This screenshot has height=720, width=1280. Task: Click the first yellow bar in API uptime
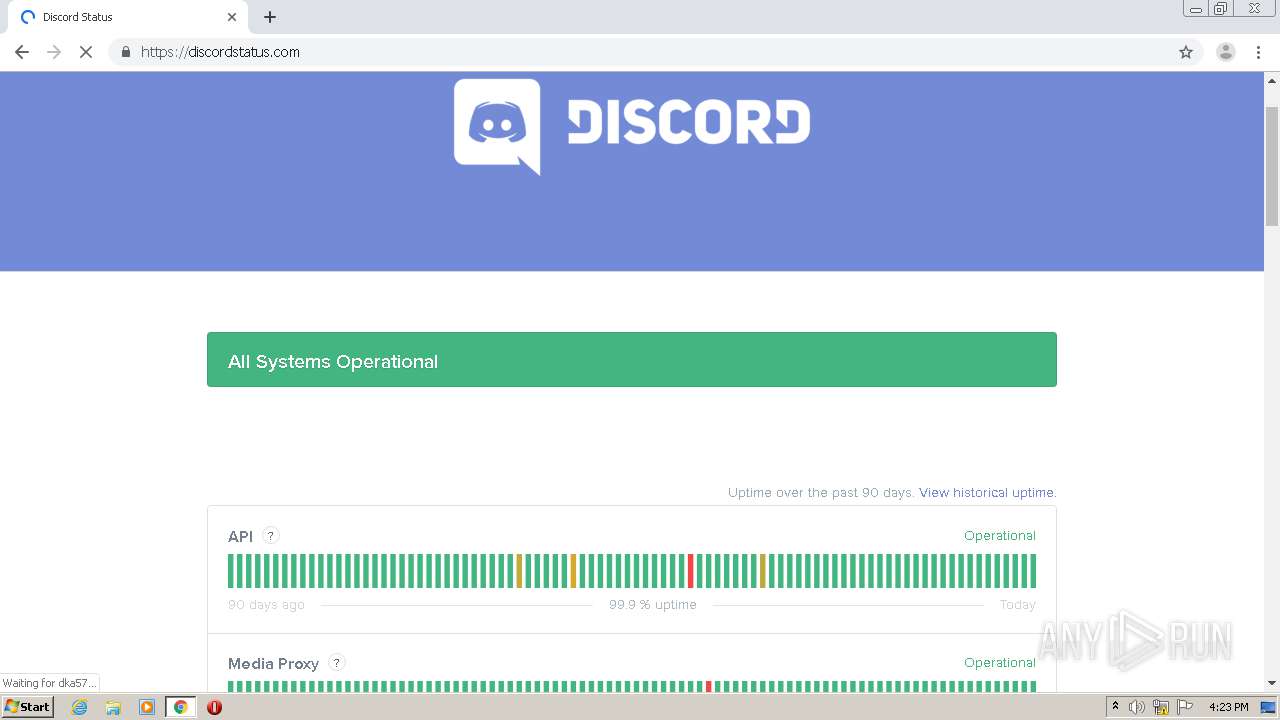(x=519, y=571)
